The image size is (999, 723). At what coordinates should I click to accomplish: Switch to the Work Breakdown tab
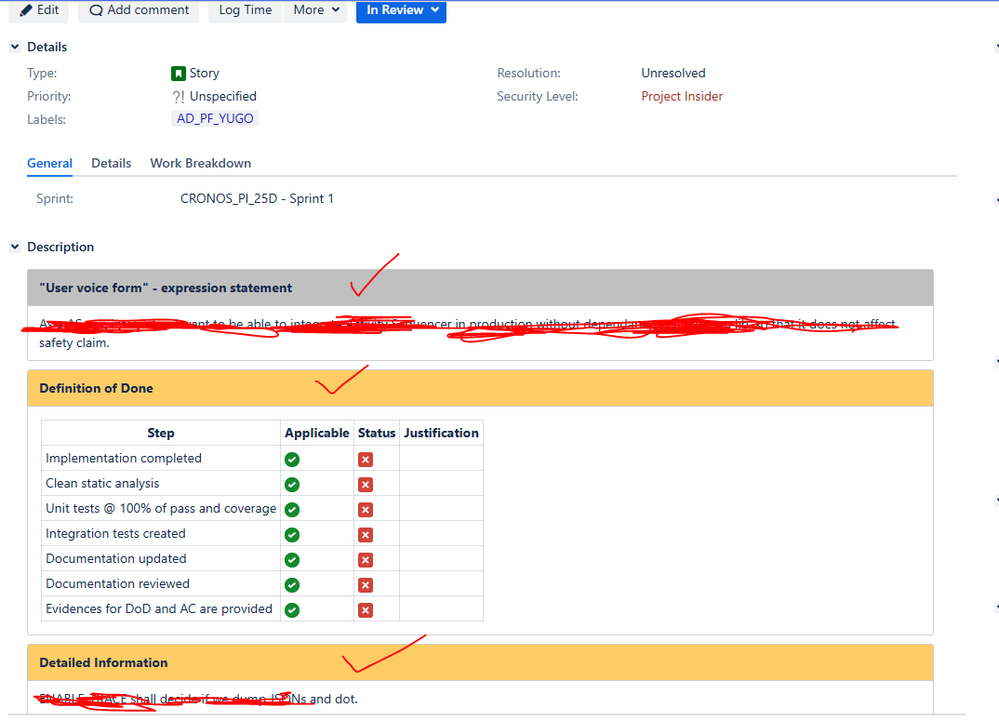(x=200, y=163)
